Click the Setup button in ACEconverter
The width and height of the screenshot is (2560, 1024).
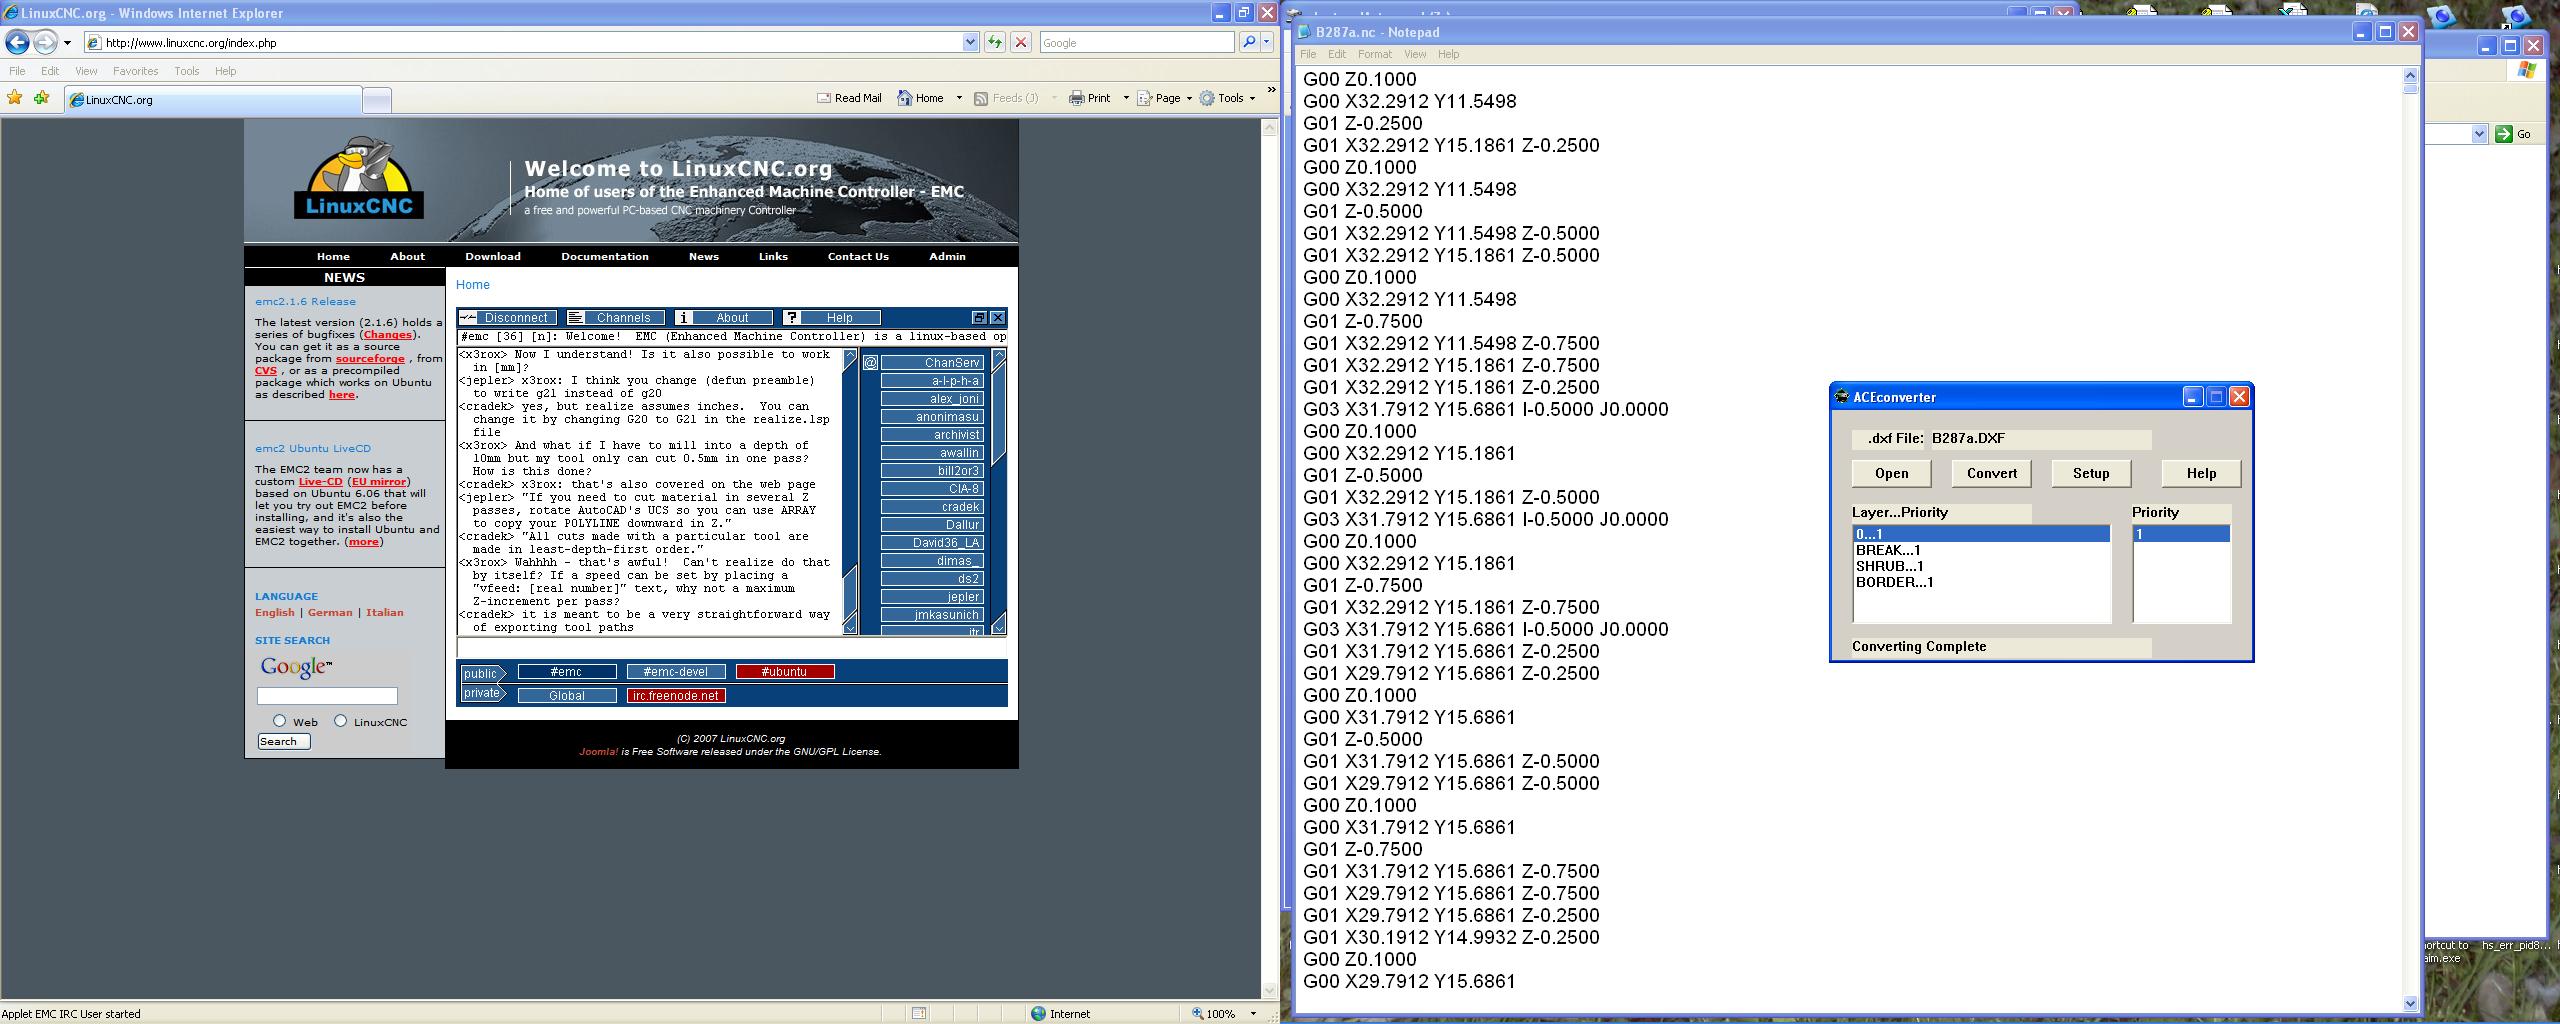tap(2091, 473)
